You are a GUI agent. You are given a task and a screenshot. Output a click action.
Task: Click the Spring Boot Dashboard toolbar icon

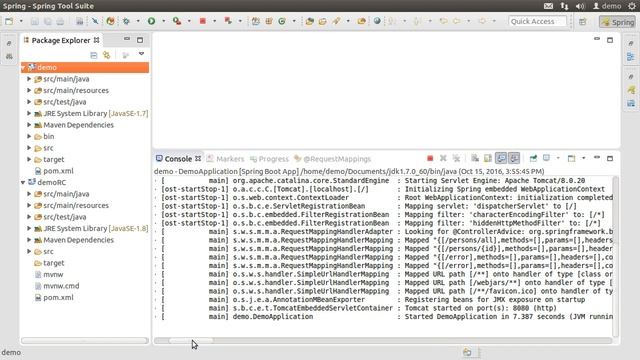[x=111, y=21]
